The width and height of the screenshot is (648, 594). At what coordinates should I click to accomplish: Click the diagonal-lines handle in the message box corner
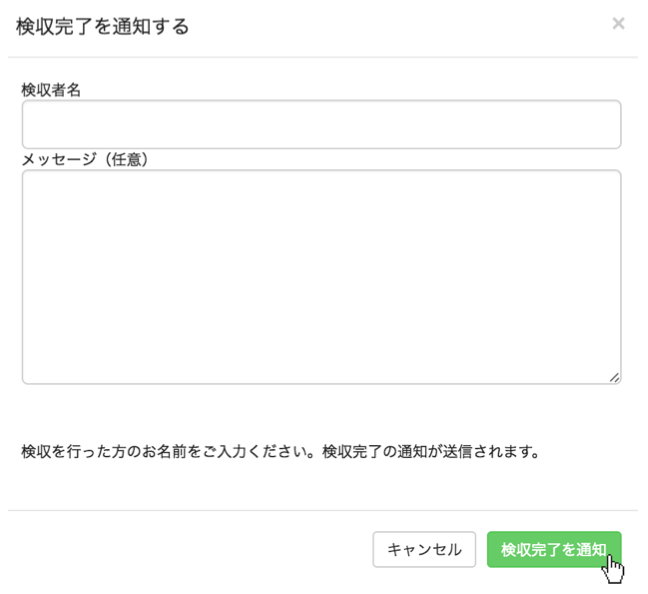coord(614,377)
